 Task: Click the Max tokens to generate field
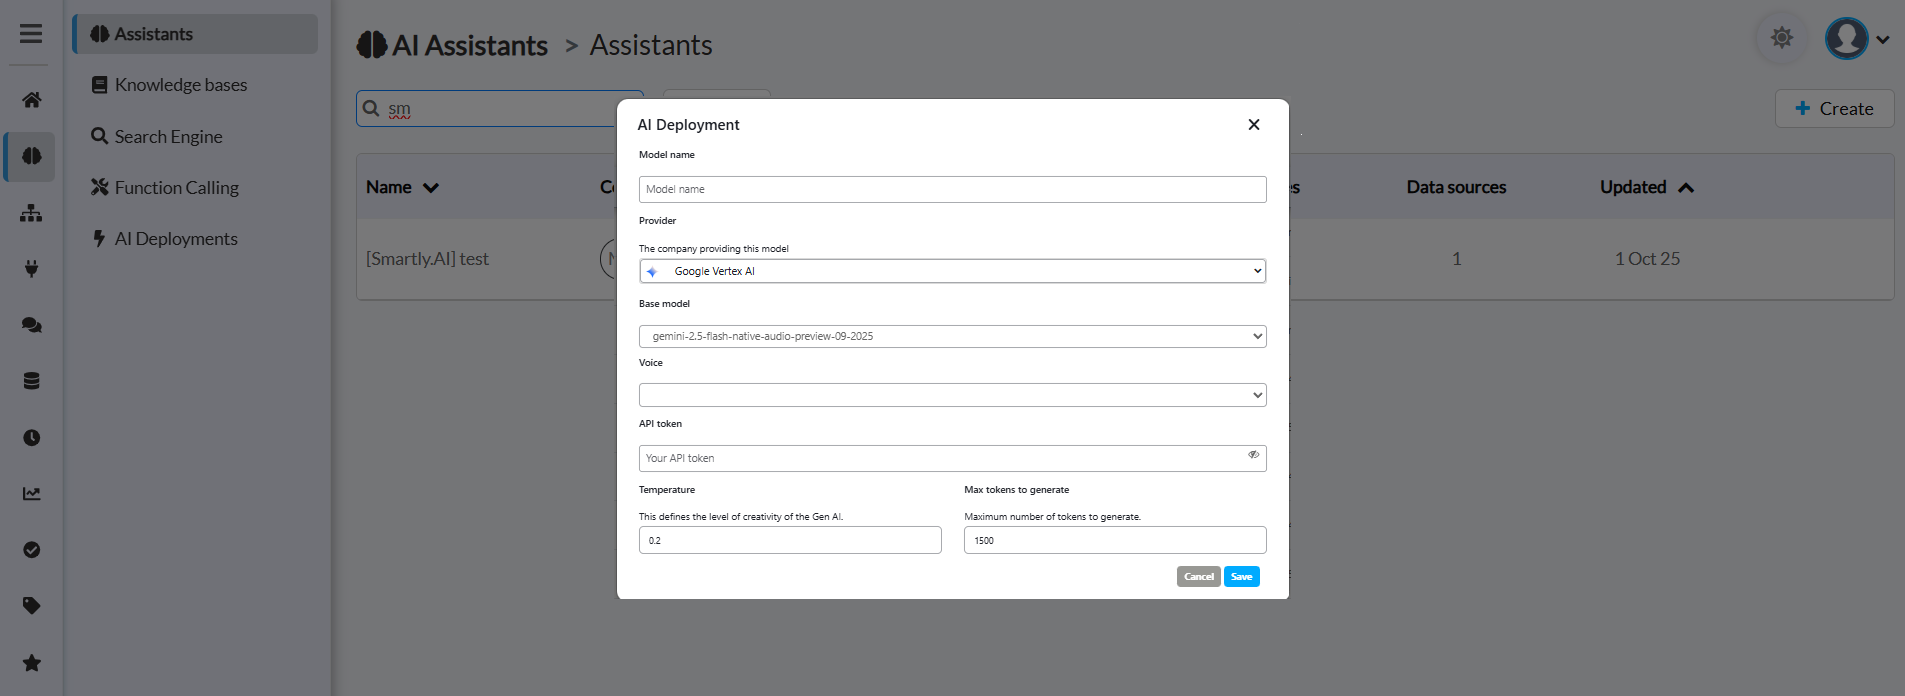pyautogui.click(x=1115, y=540)
